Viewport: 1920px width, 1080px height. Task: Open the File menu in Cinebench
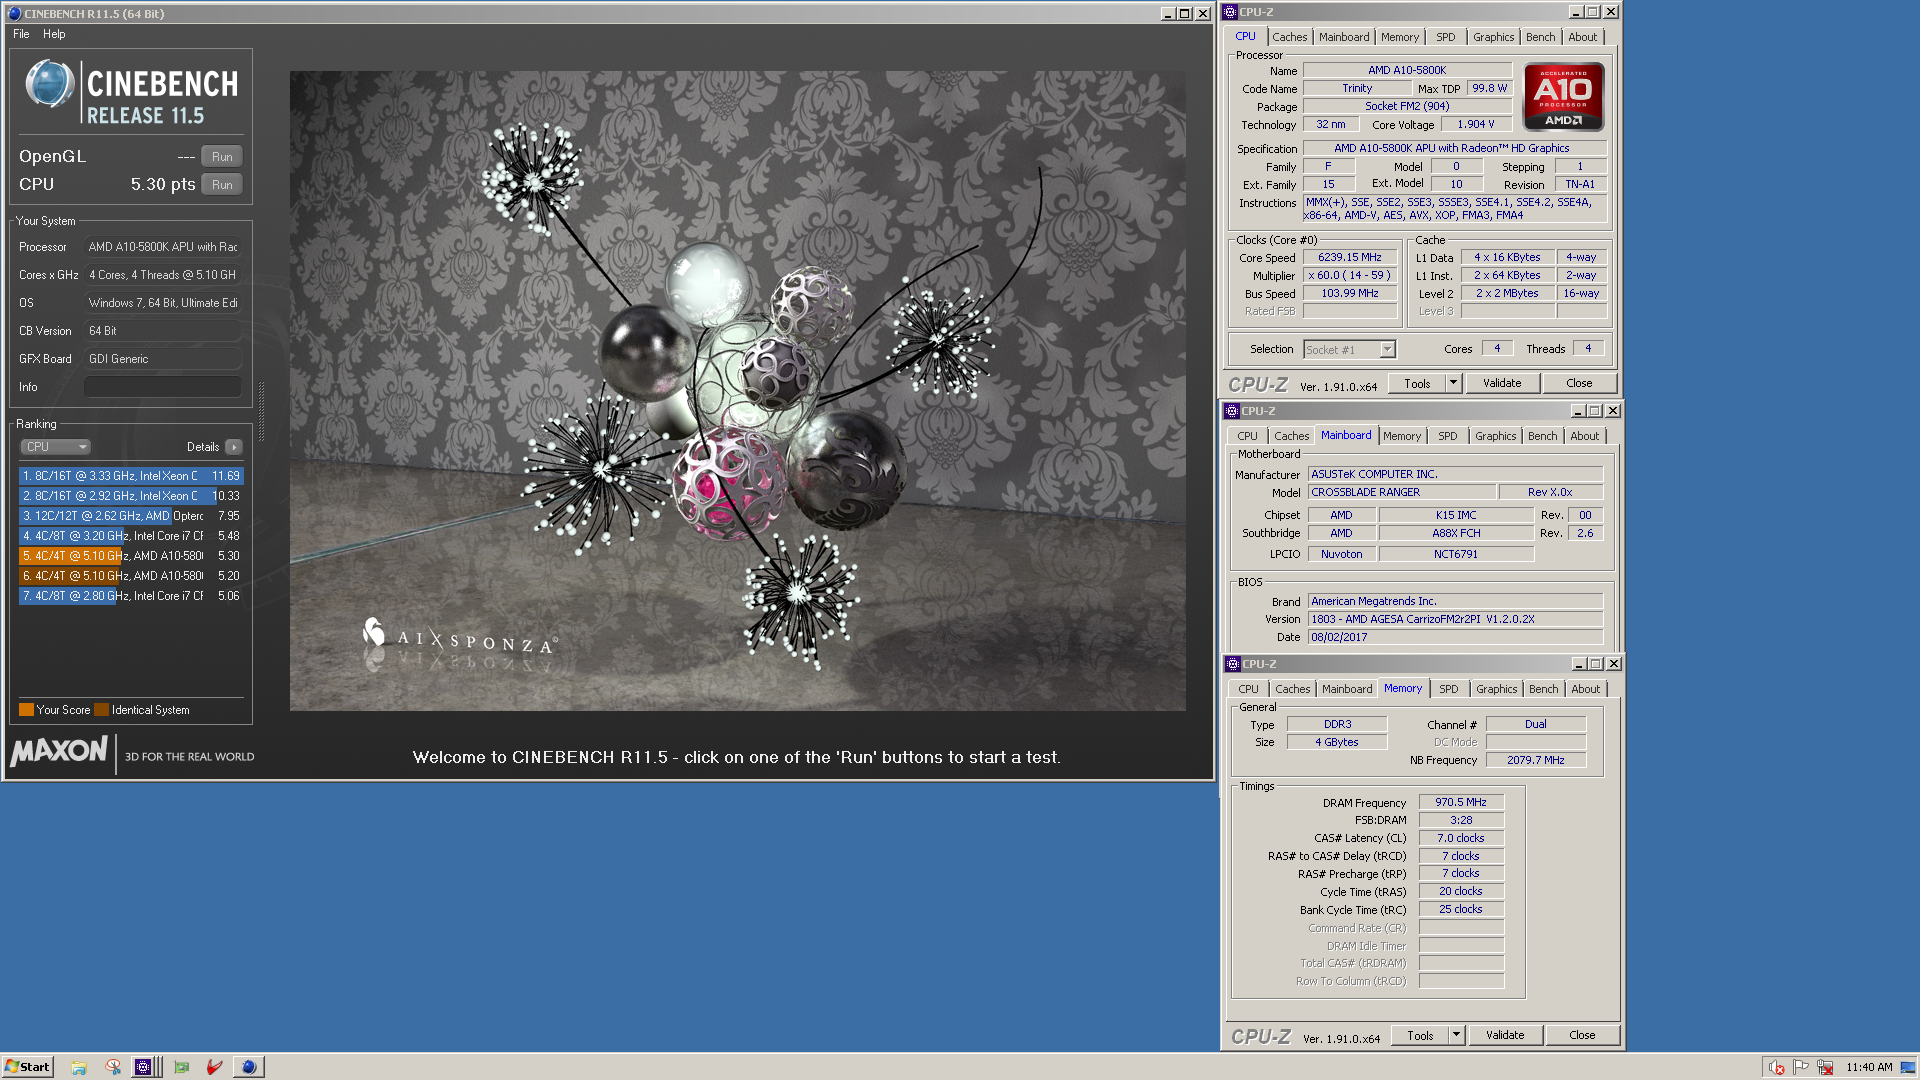click(x=21, y=34)
